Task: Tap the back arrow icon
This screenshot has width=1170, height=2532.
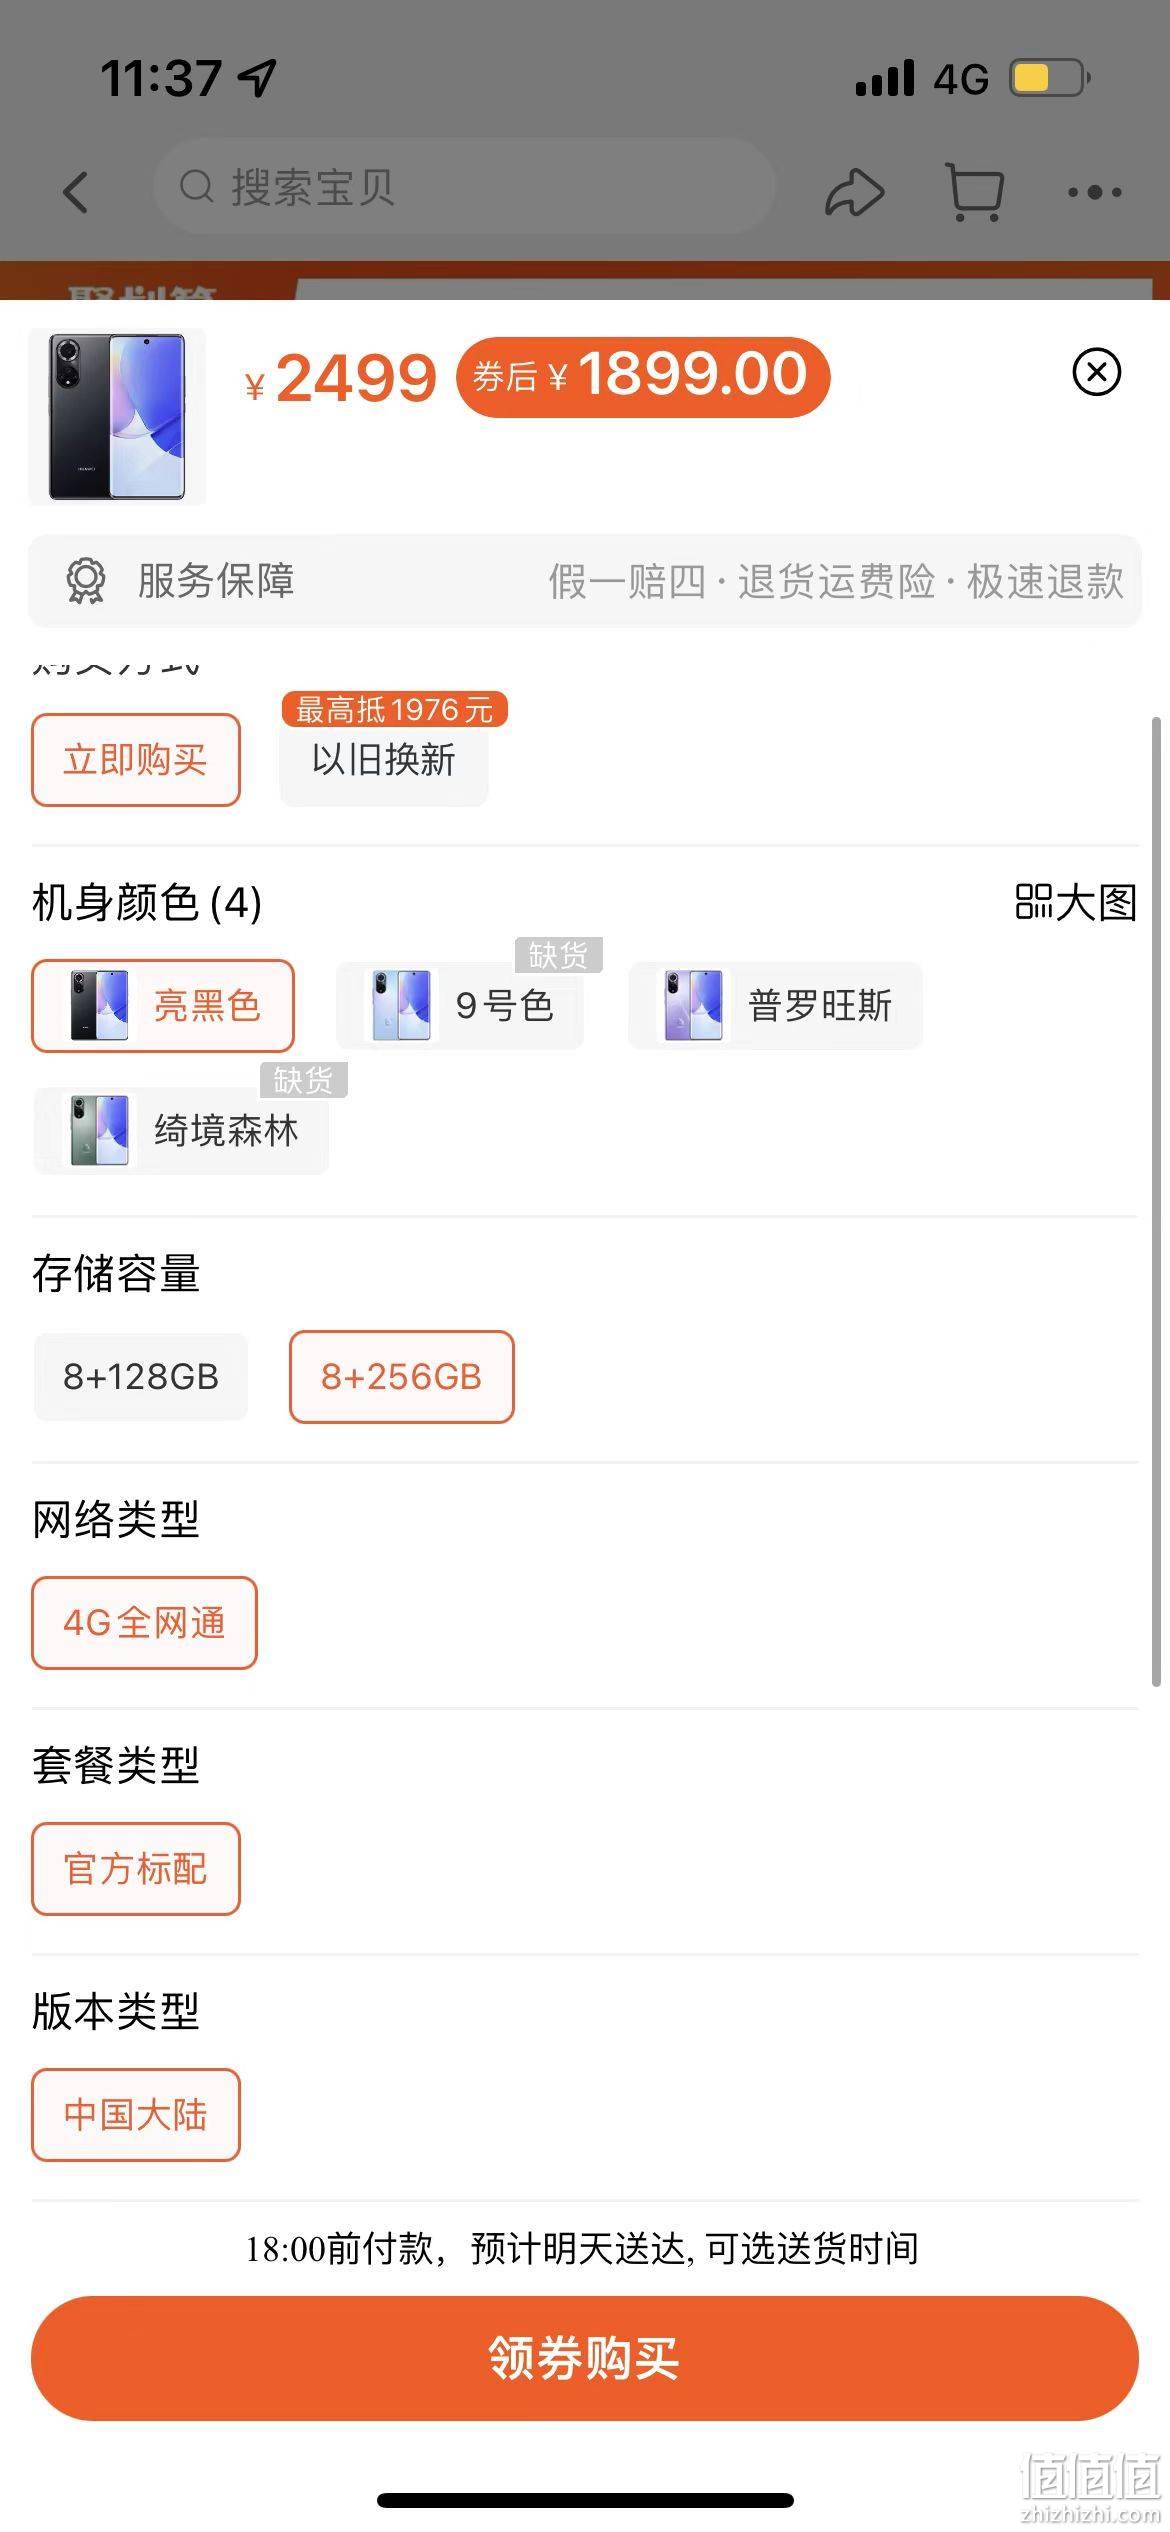Action: point(76,191)
